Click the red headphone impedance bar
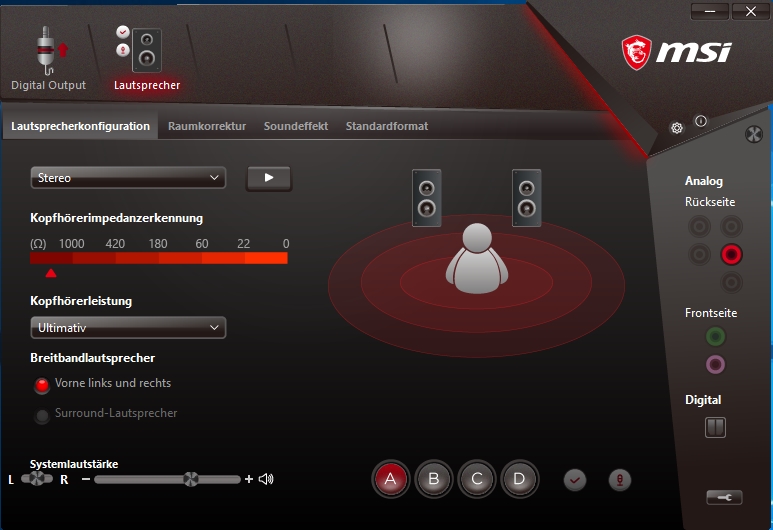Viewport: 773px width, 530px height. click(x=159, y=258)
